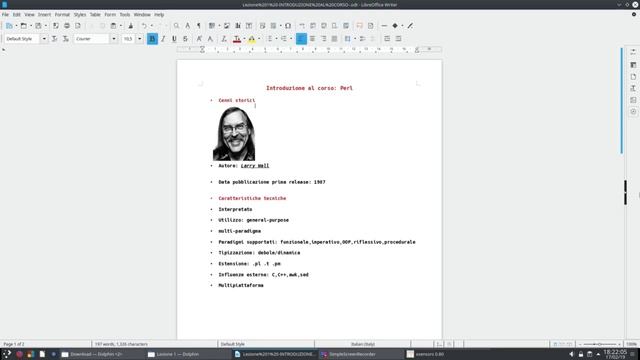Click the Insert Text Box icon
The width and height of the screenshot is (640, 360).
click(x=249, y=26)
